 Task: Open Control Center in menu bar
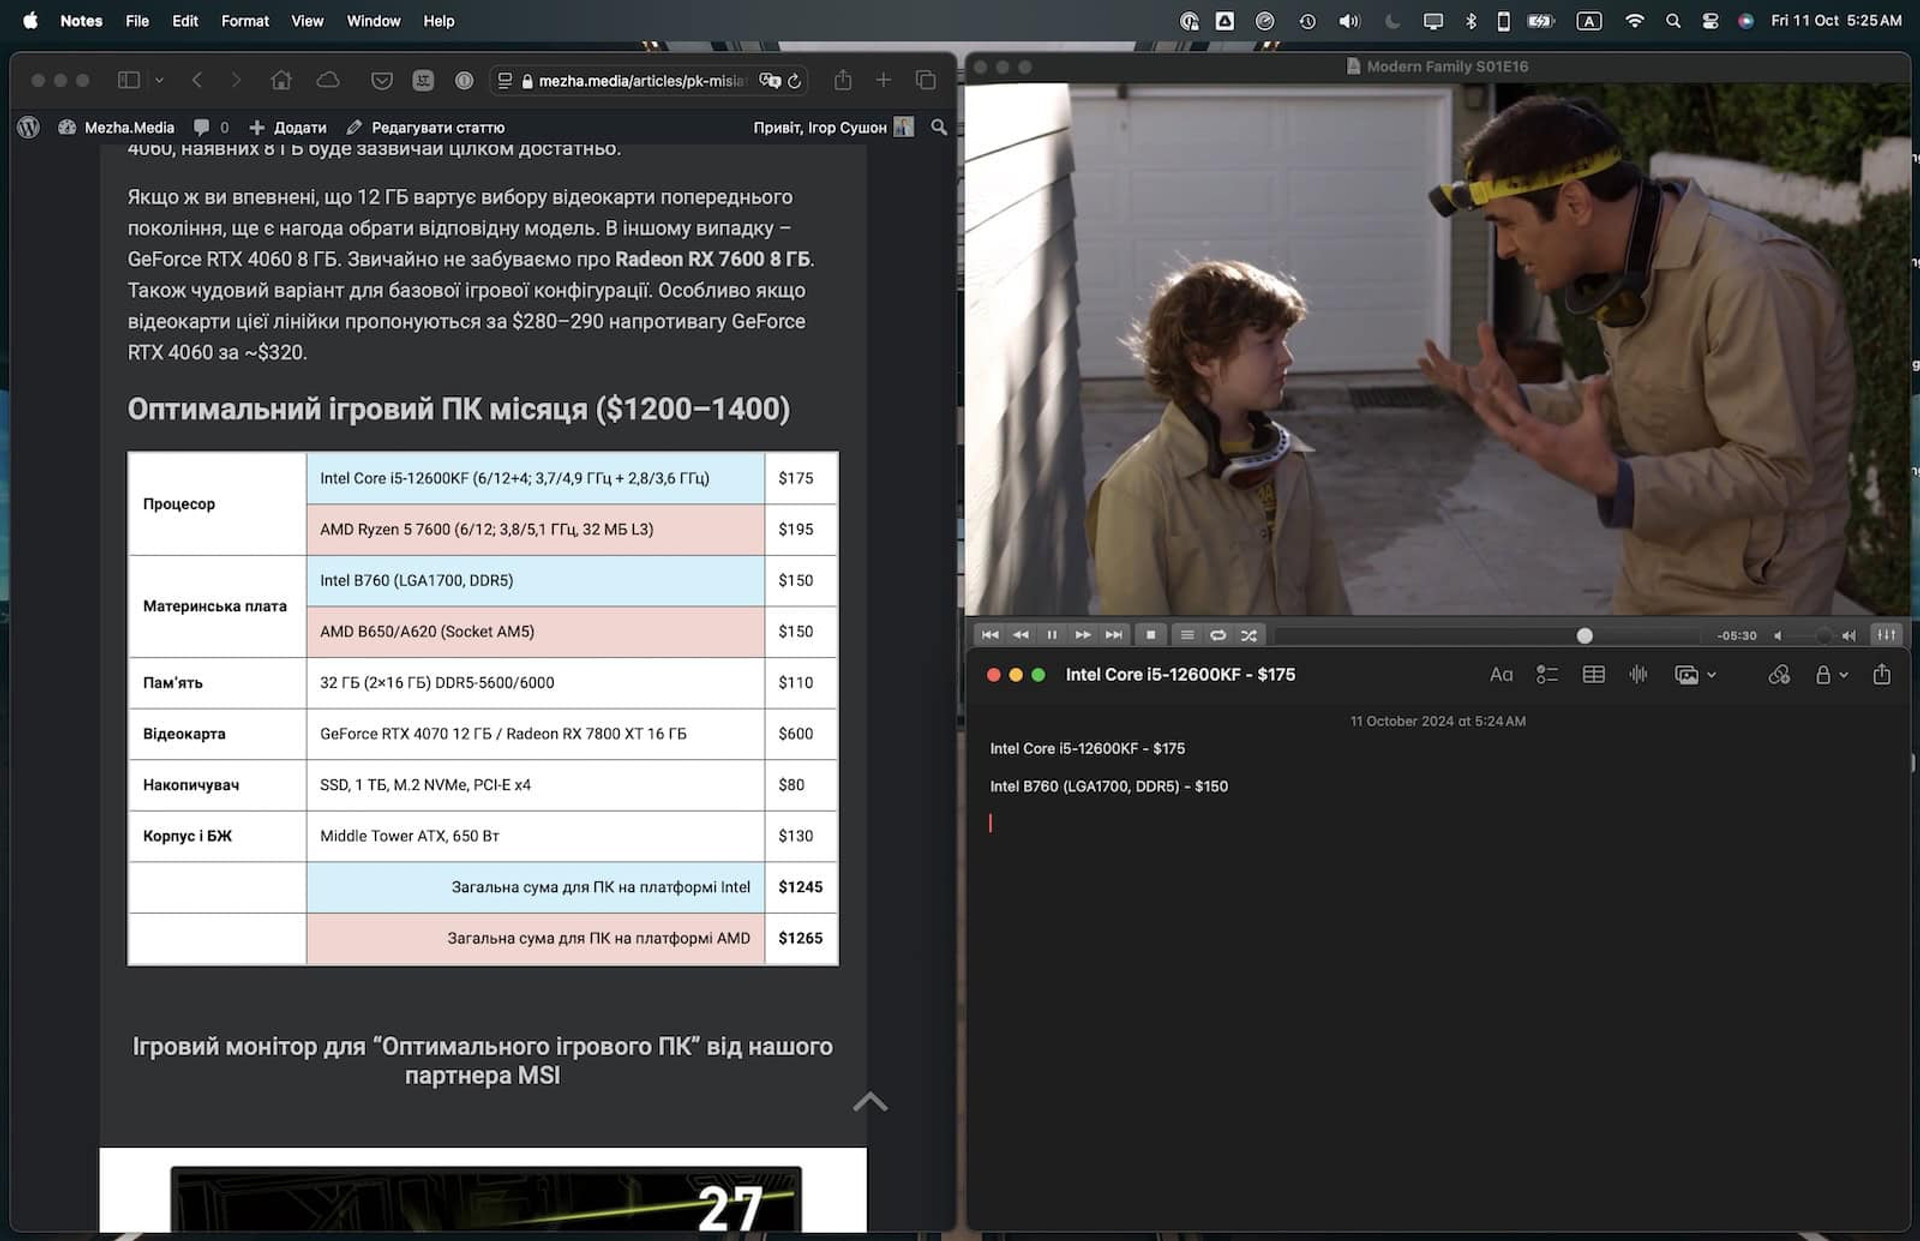[x=1710, y=20]
